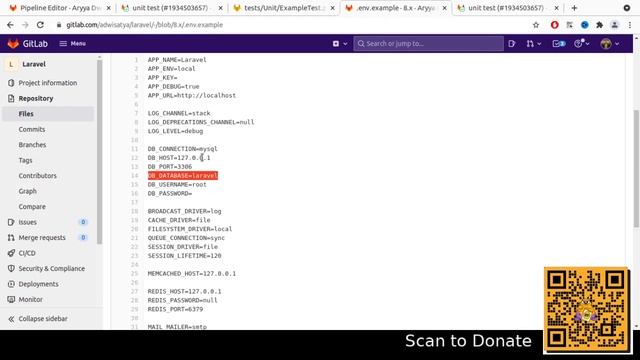Open the help question mark icon
640x360 pixels.
[578, 43]
